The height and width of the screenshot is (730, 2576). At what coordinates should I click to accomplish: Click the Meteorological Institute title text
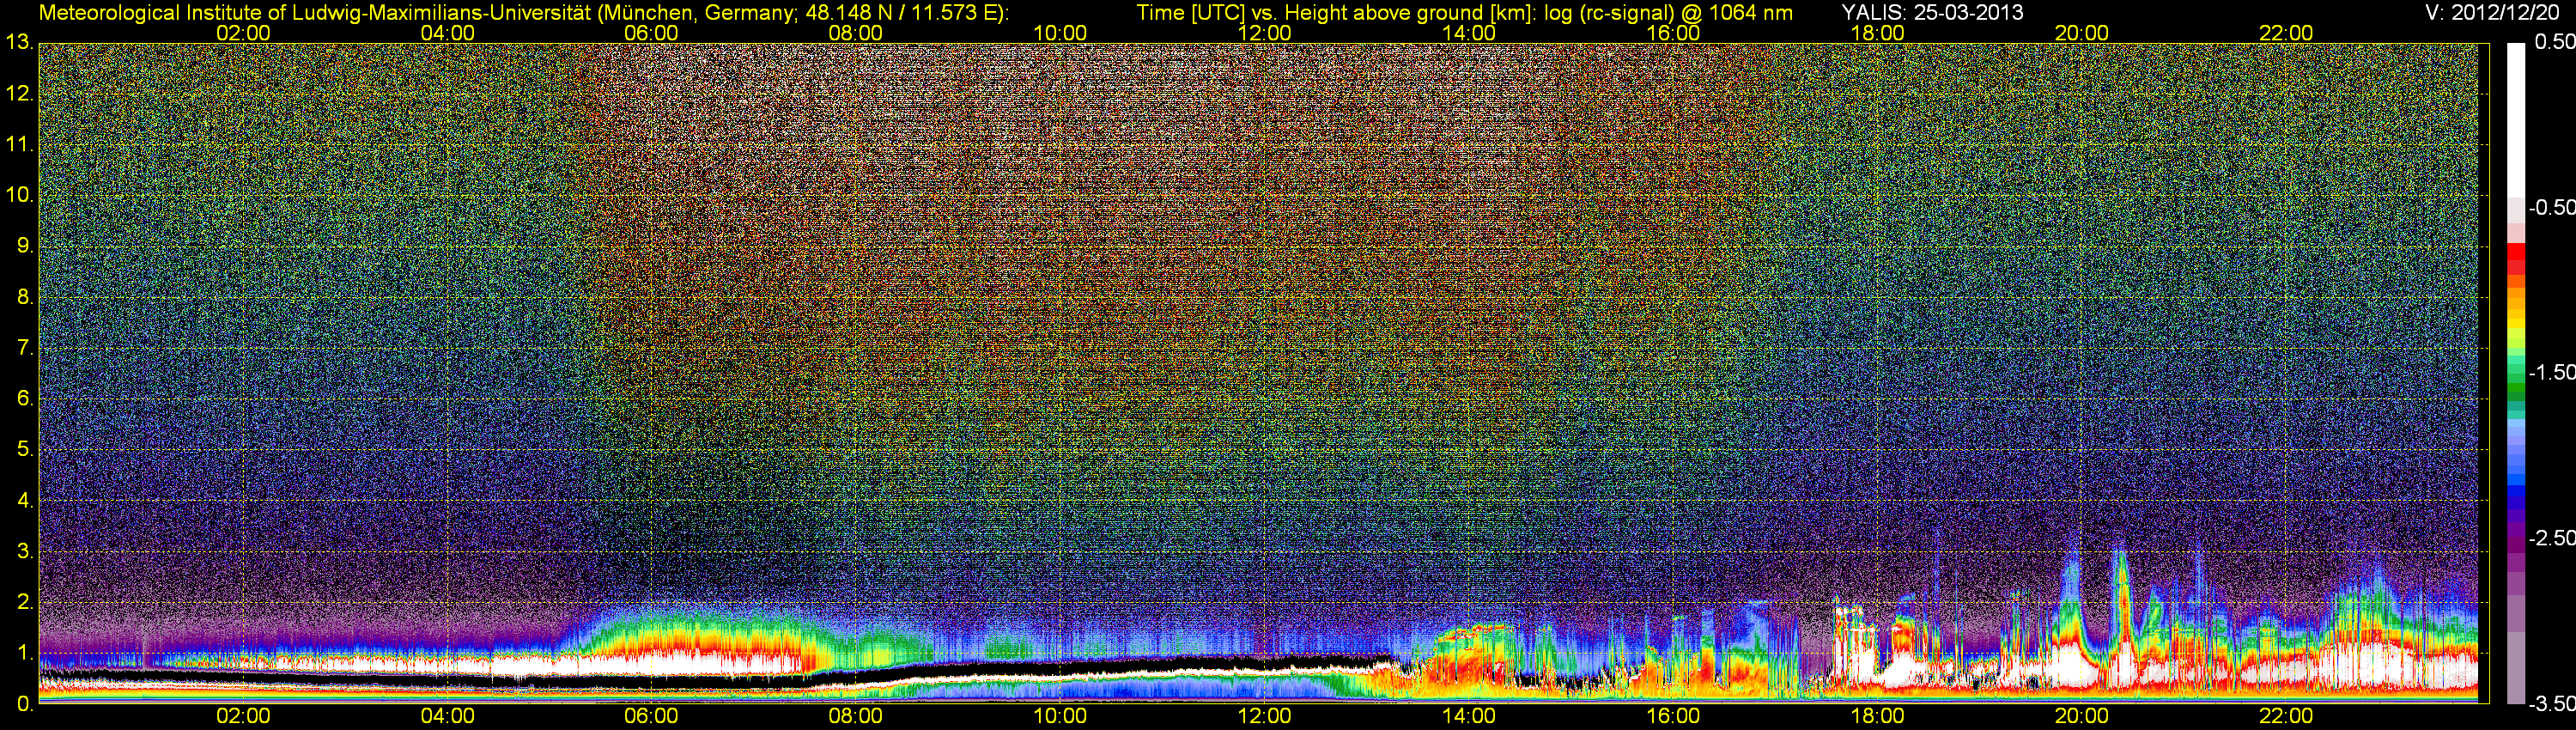coord(523,13)
